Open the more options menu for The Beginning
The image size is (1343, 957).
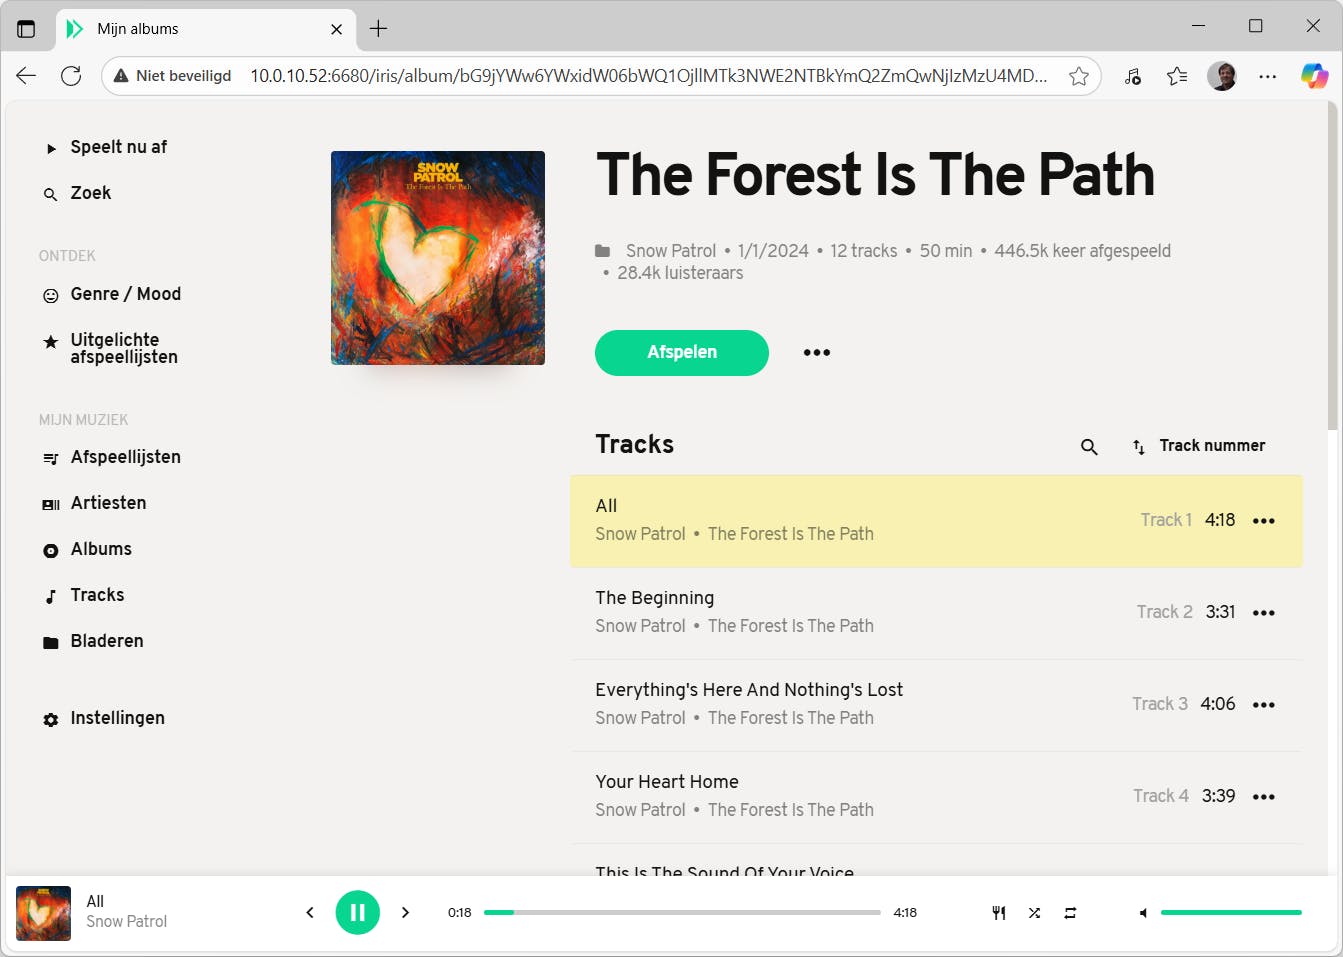click(x=1264, y=613)
